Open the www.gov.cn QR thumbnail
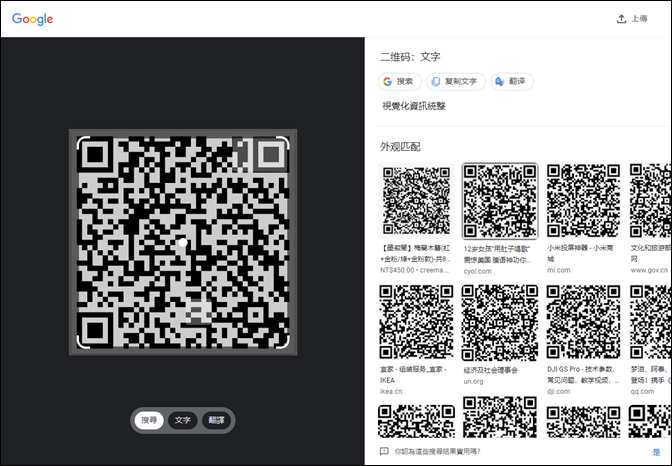 (x=650, y=201)
